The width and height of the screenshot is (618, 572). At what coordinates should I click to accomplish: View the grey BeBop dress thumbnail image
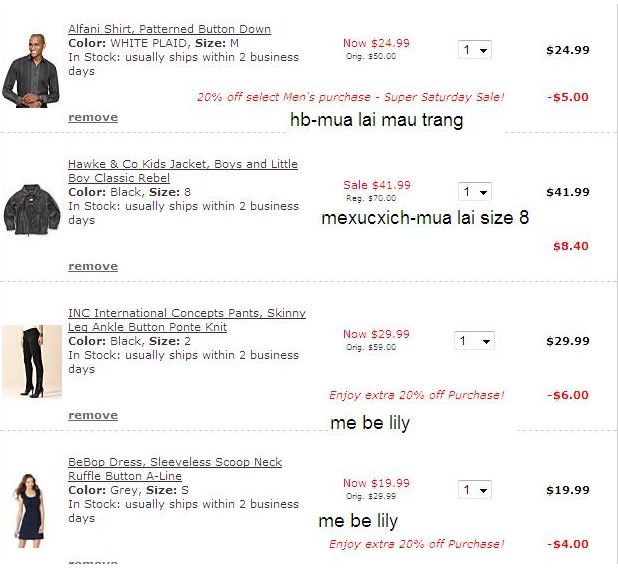pos(30,511)
